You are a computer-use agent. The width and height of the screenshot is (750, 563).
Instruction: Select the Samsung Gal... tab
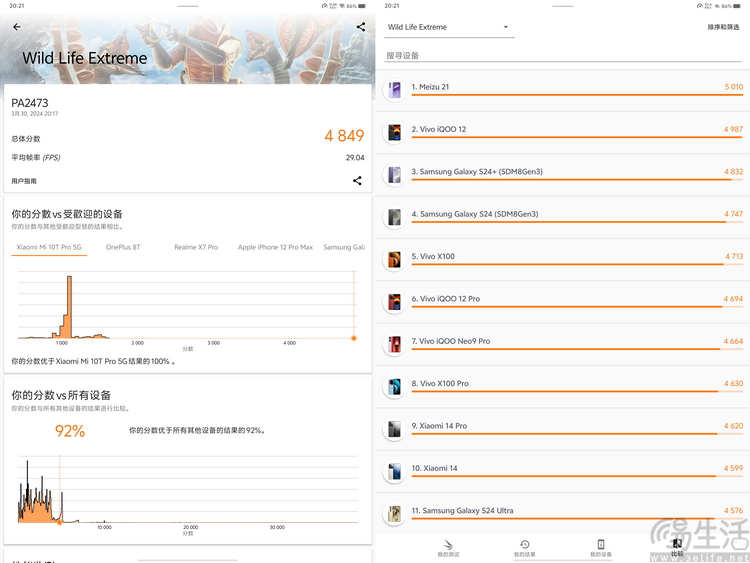[344, 247]
